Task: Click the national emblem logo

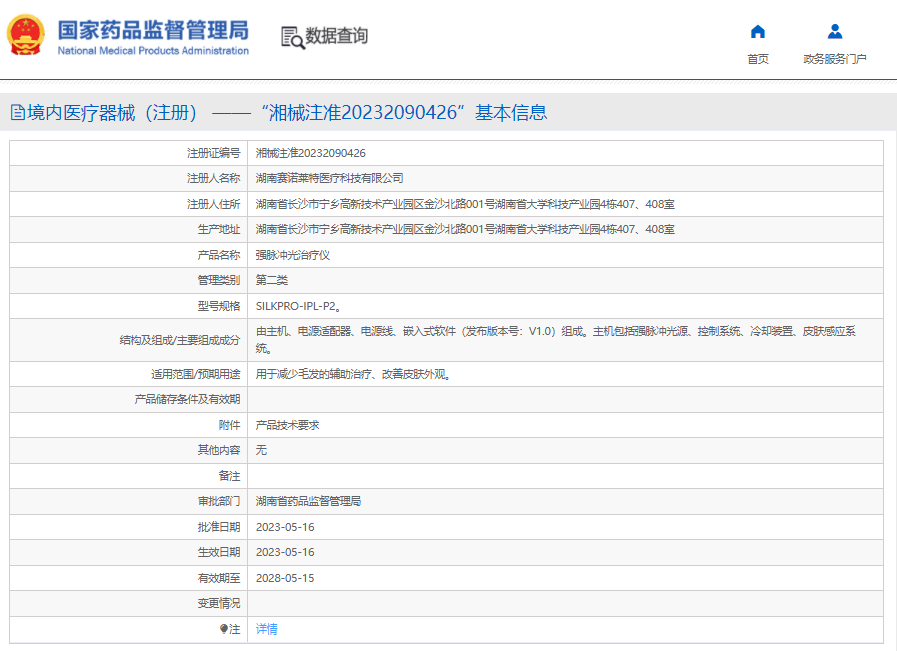Action: tap(25, 35)
